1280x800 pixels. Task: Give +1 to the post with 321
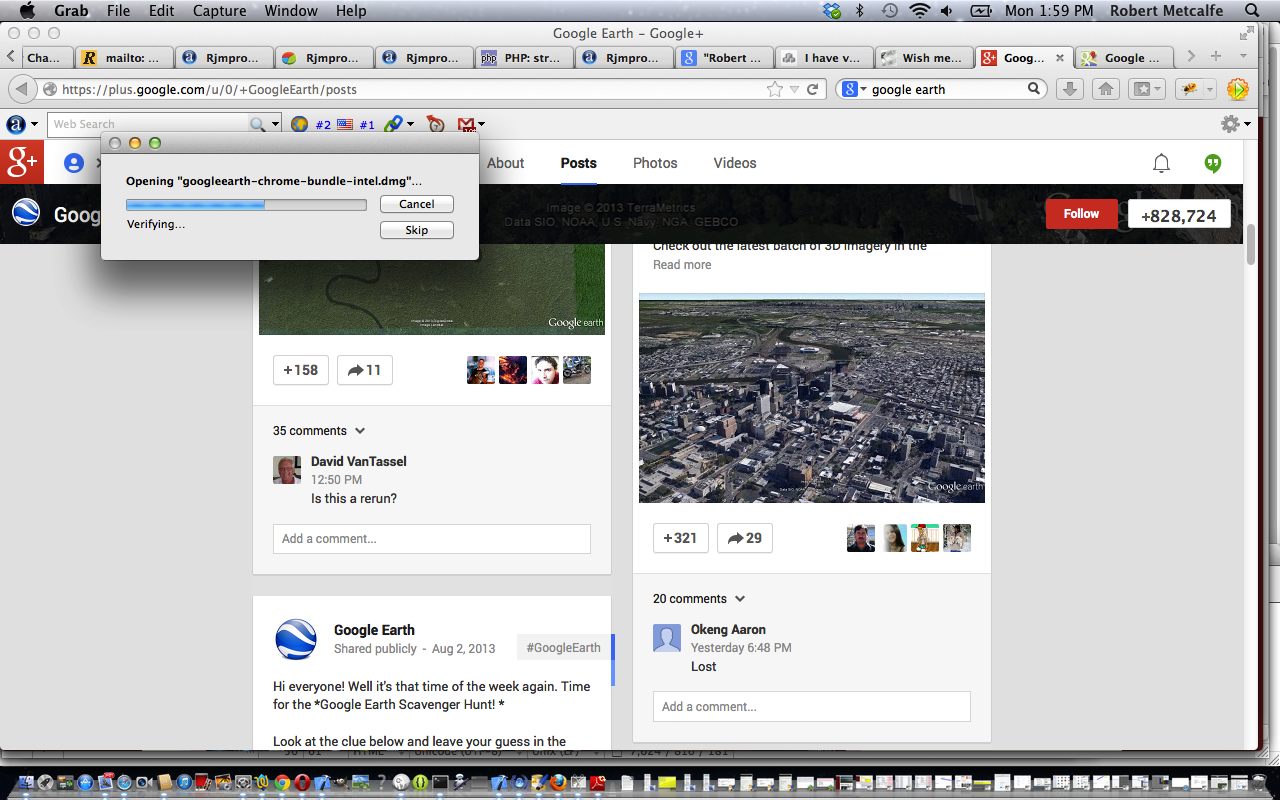pos(680,538)
